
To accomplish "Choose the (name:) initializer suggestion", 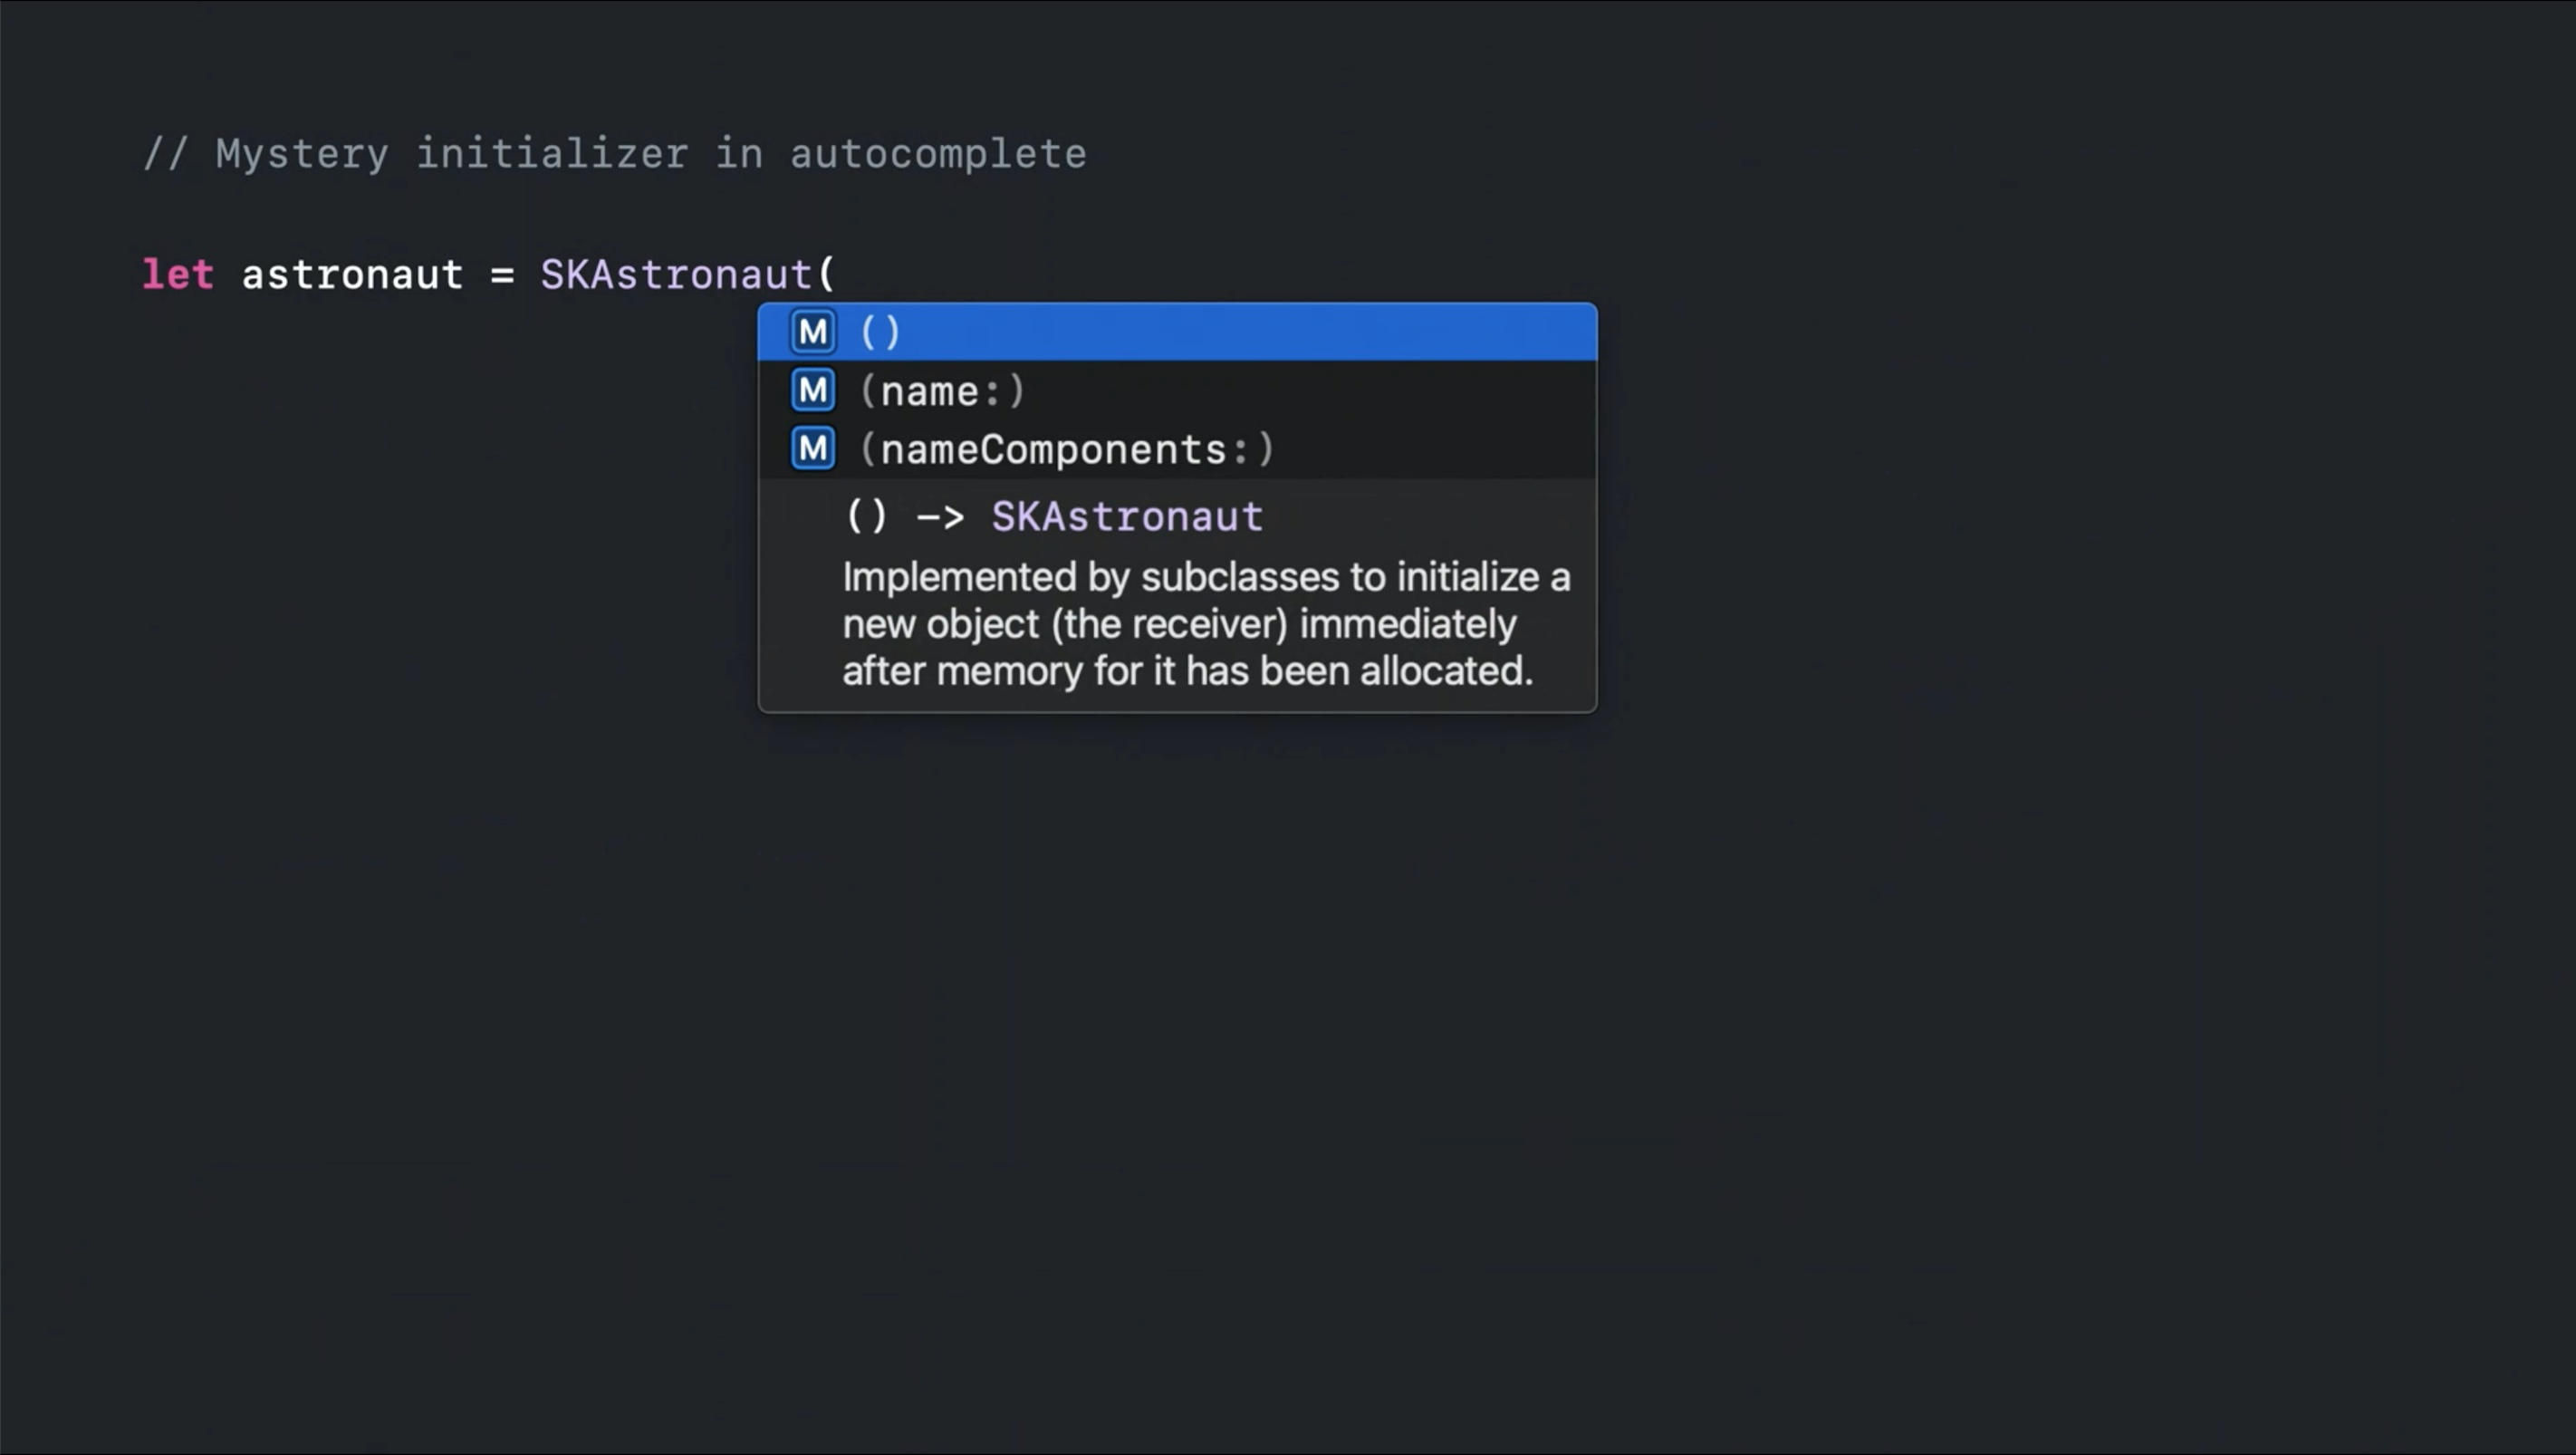I will pos(1177,391).
